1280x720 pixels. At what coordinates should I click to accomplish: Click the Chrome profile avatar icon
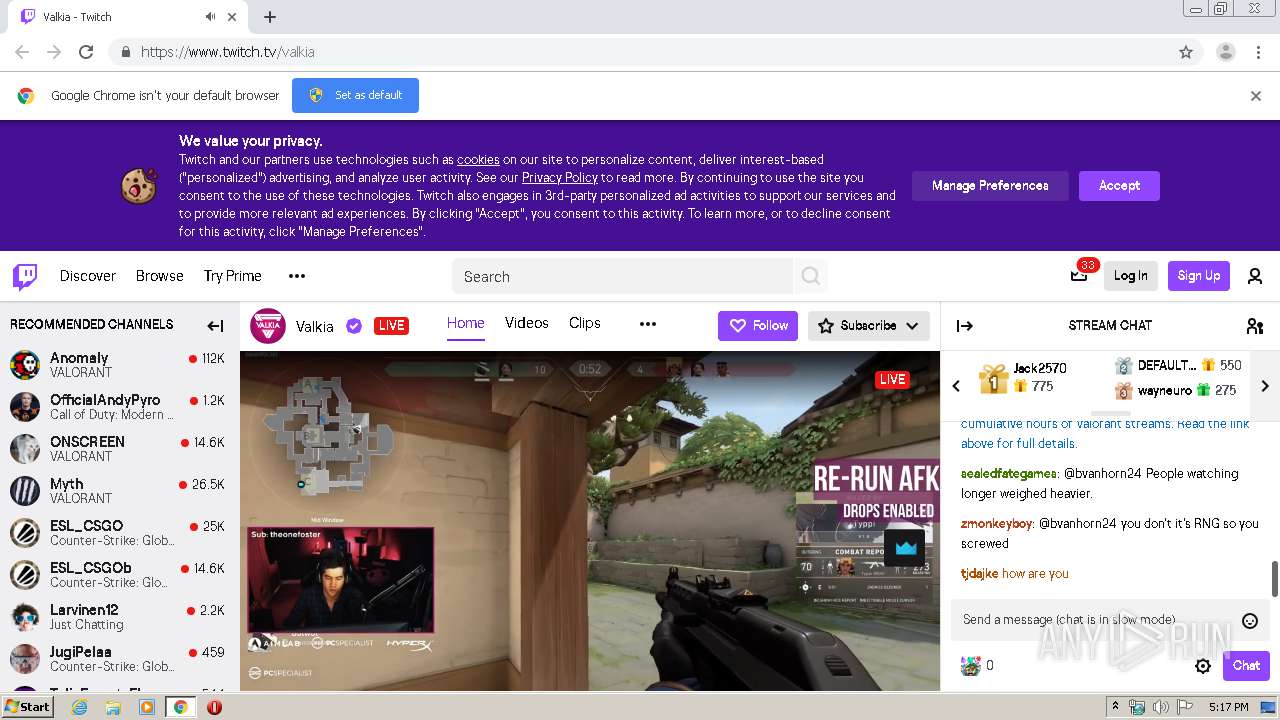pyautogui.click(x=1225, y=52)
